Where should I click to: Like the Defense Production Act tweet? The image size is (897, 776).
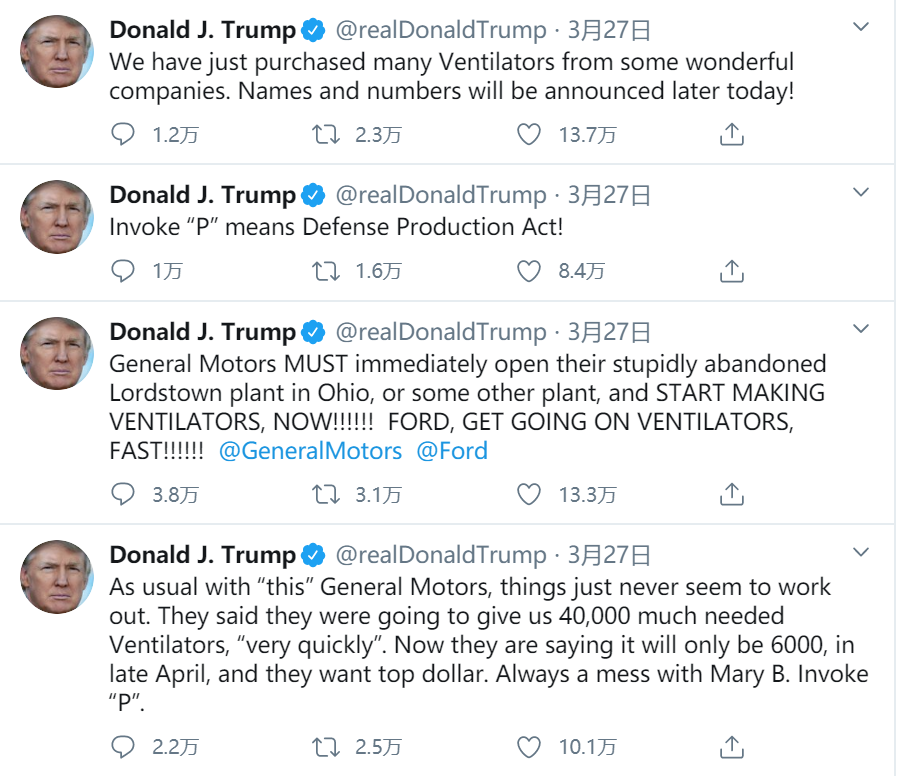click(x=529, y=271)
